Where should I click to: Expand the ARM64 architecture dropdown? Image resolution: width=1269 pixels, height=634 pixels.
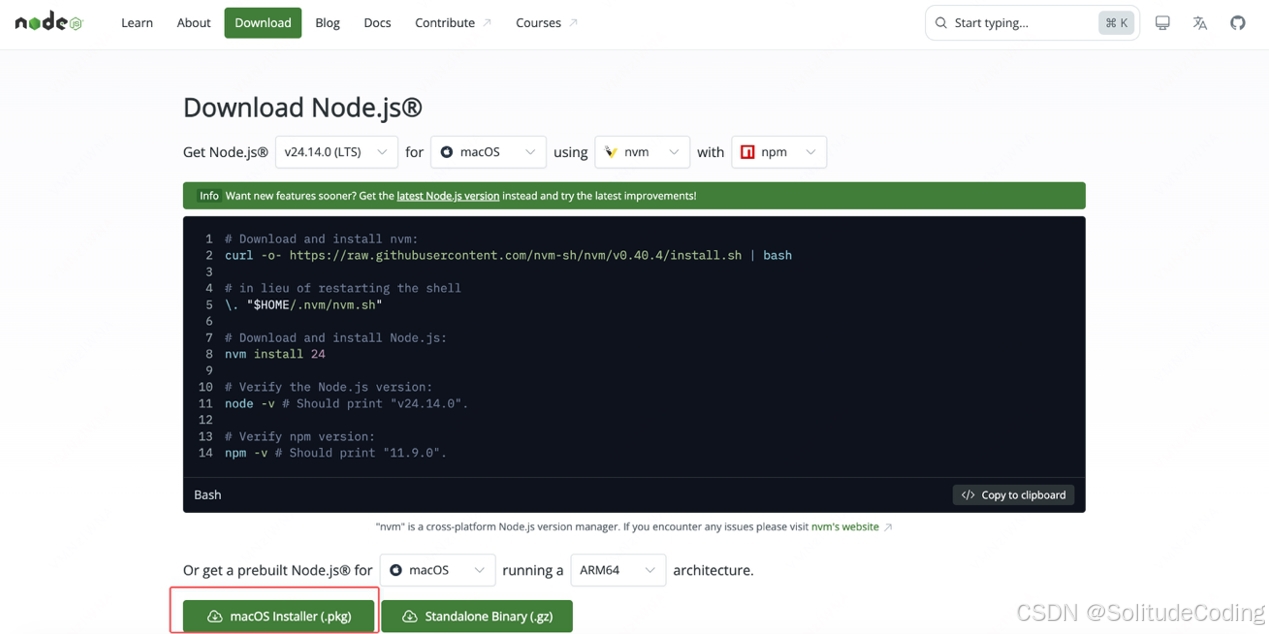tap(618, 570)
